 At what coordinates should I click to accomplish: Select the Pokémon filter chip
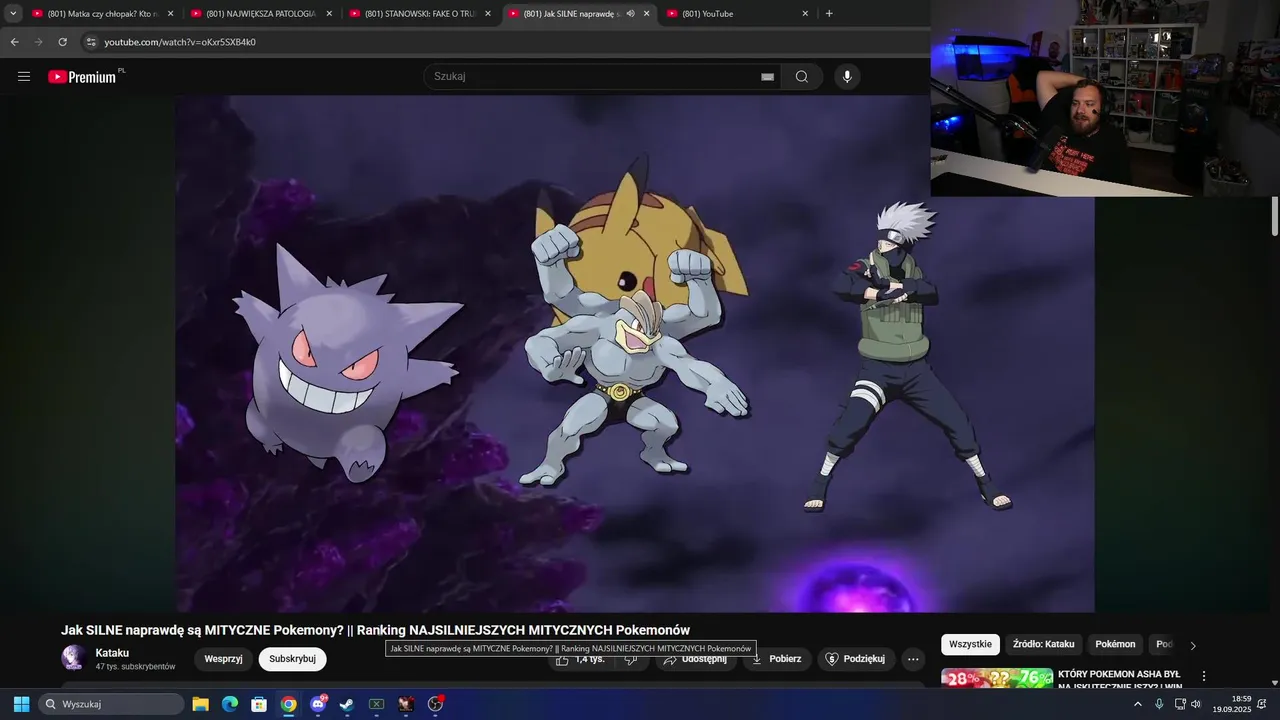tap(1115, 645)
